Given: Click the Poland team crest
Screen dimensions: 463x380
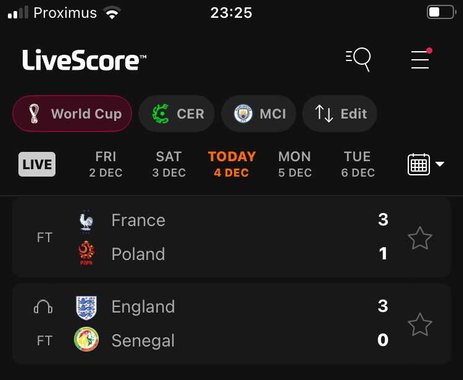Looking at the screenshot, I should tap(86, 253).
